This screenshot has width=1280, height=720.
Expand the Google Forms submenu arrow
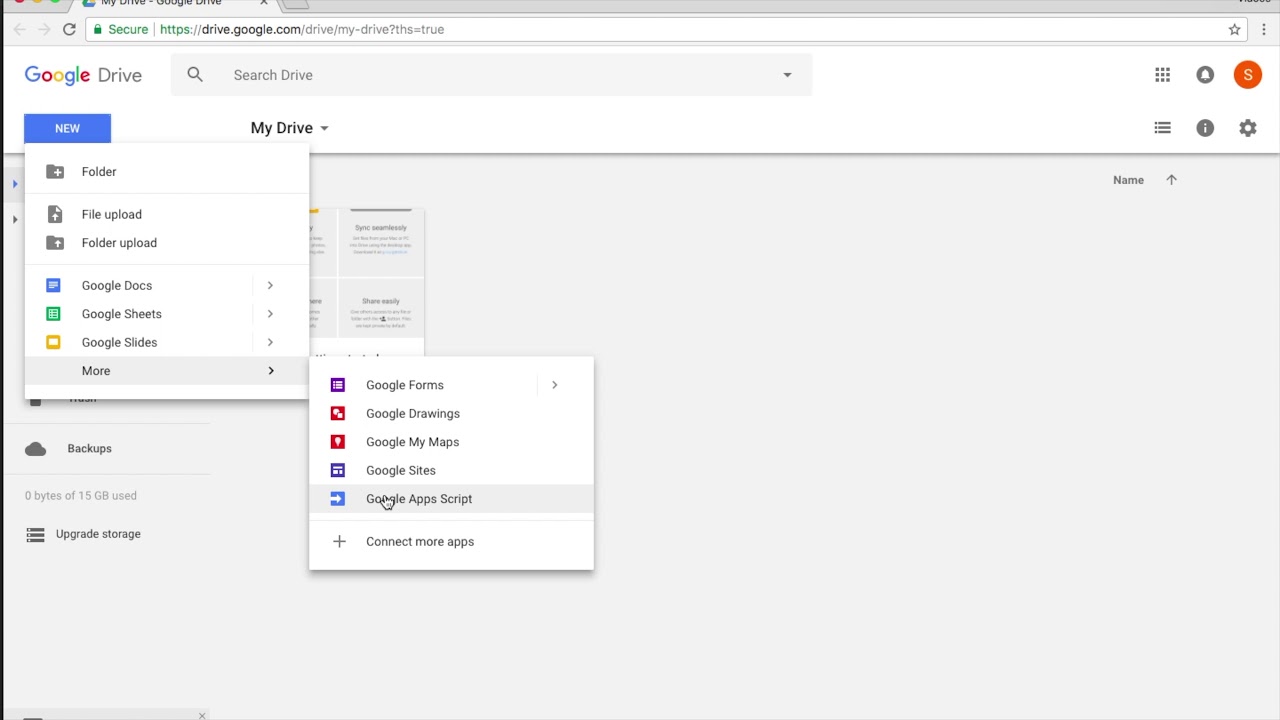pos(554,385)
